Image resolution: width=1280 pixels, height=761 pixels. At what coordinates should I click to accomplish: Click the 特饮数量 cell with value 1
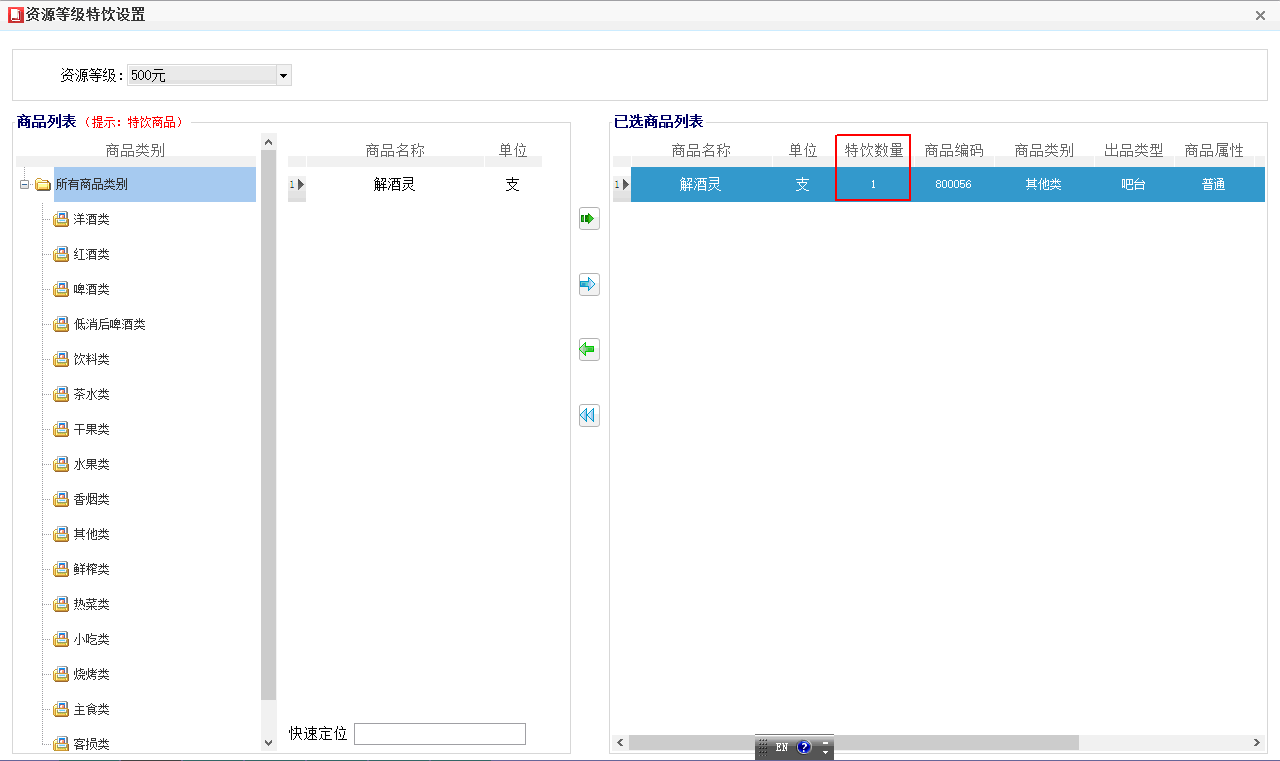coord(873,184)
